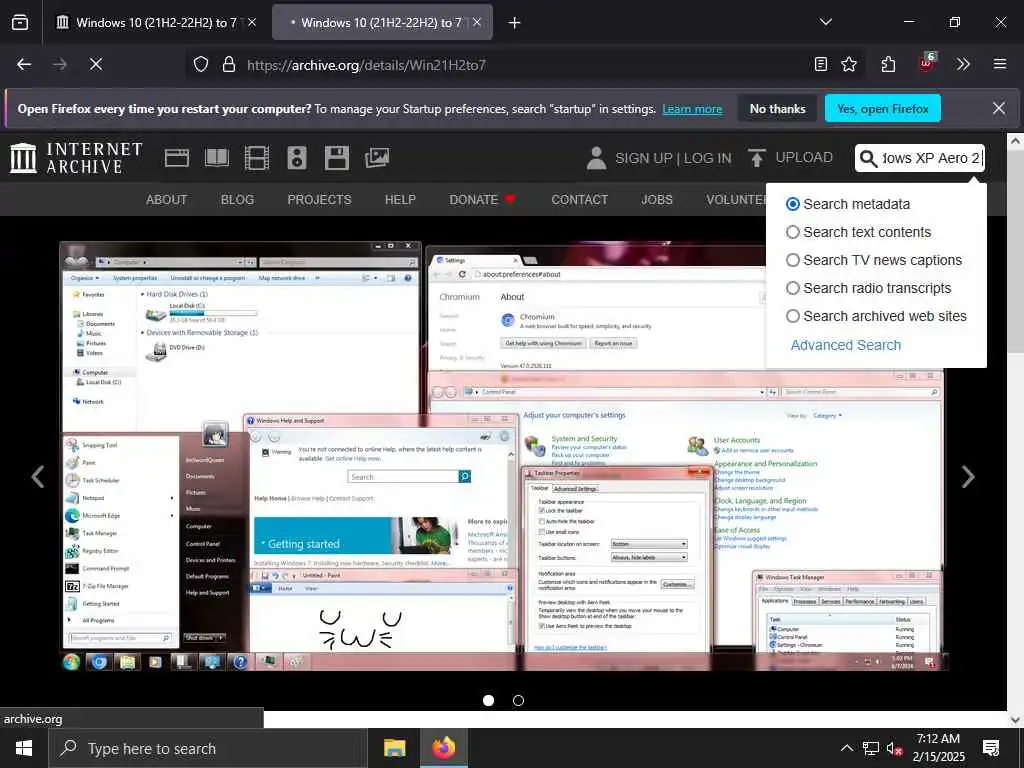Open the Web archive icon
This screenshot has width=1024, height=768.
coord(177,158)
